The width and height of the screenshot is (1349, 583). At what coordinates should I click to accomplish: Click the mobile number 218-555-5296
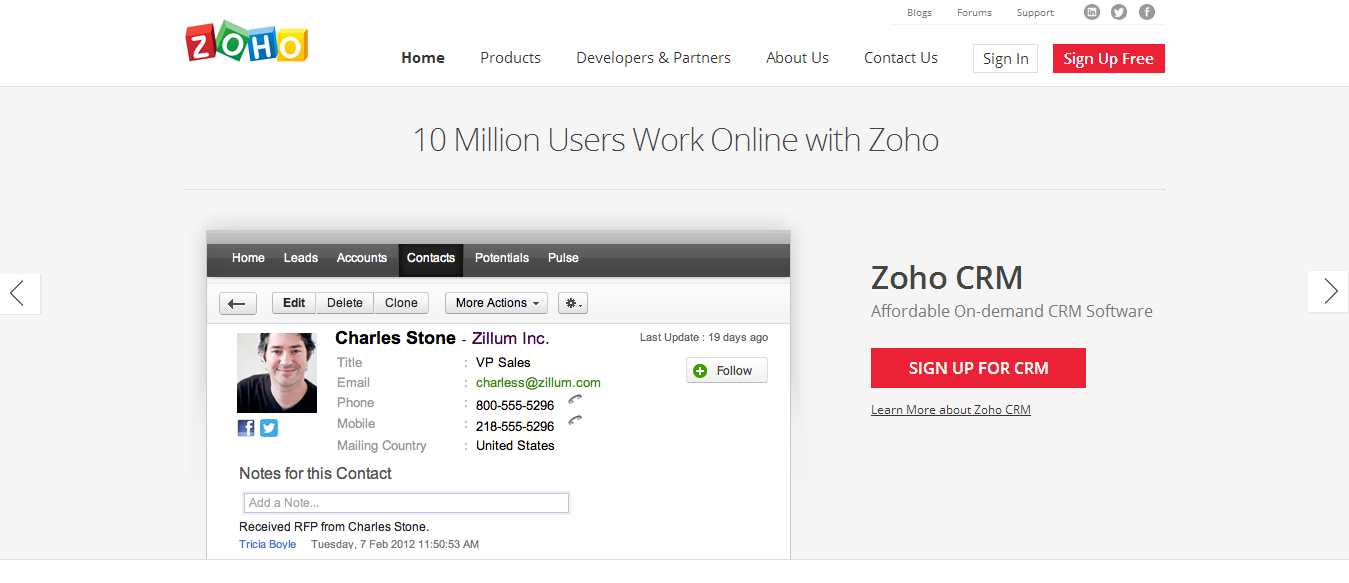[515, 426]
